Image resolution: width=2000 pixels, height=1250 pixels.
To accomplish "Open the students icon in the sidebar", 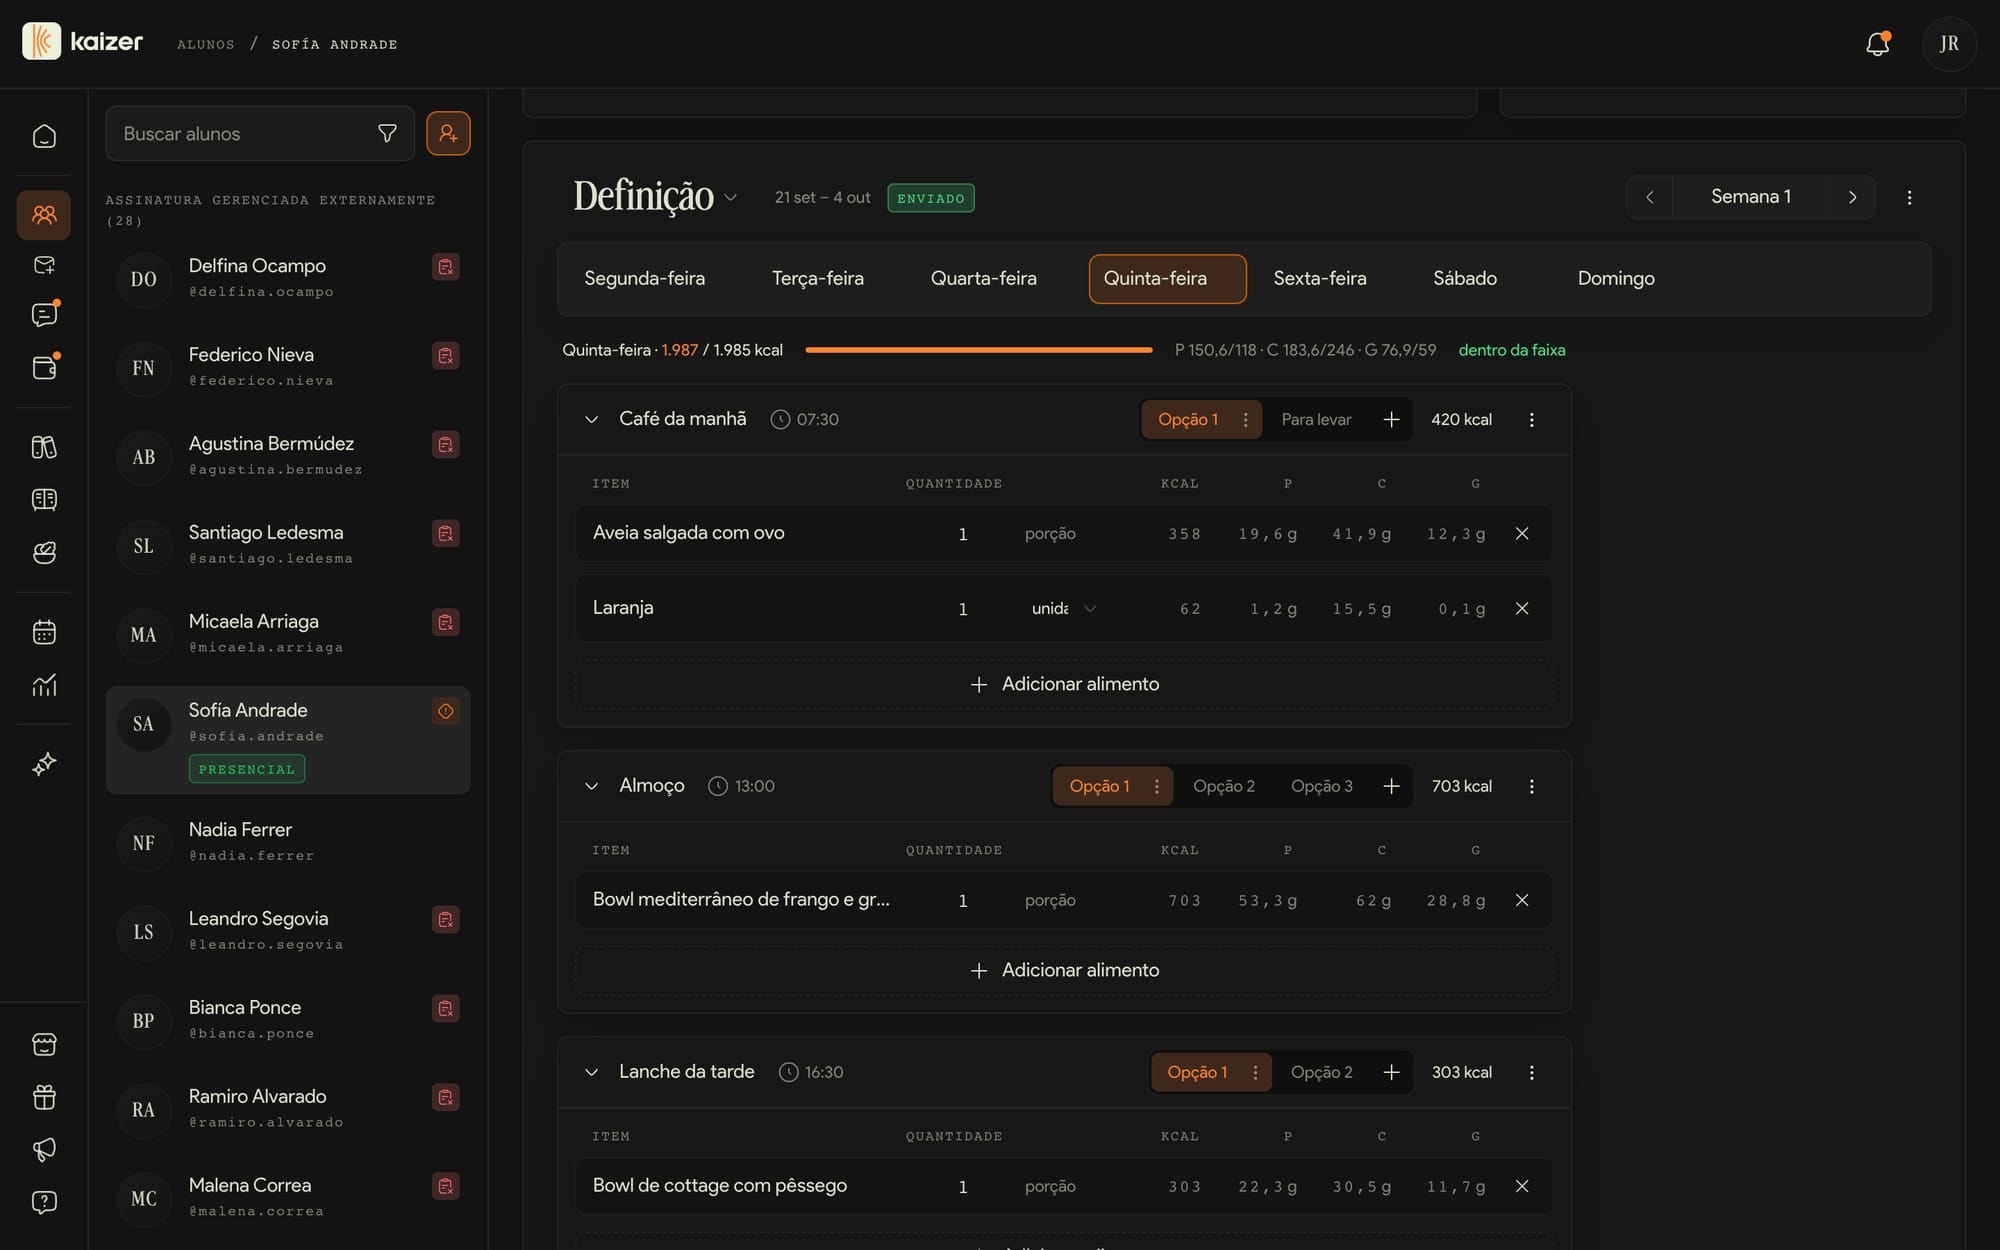I will click(x=44, y=215).
